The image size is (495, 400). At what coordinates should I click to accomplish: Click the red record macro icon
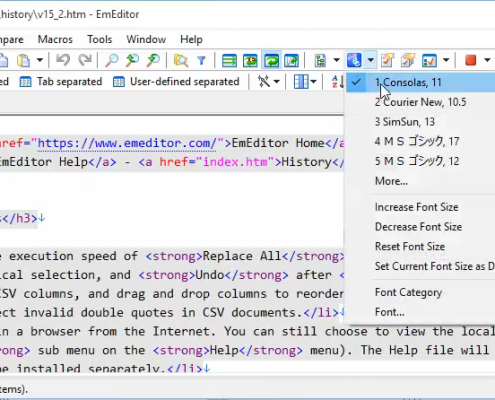471,60
